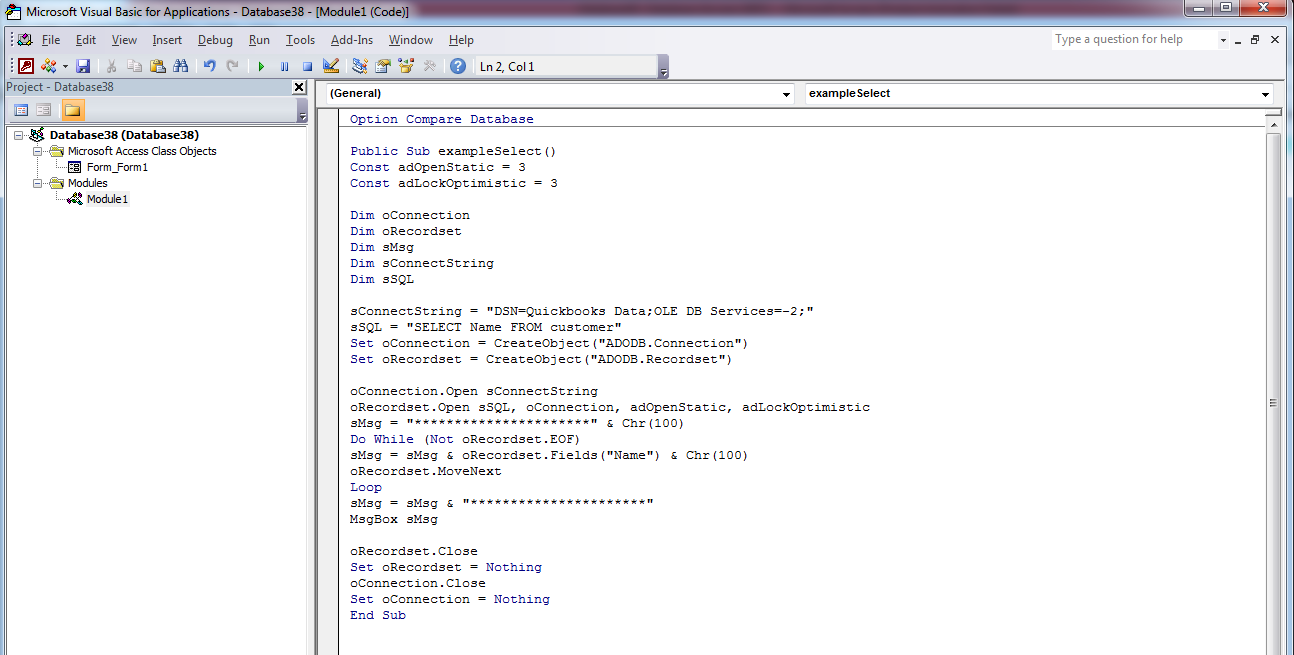Click the Break (pause) icon
The width and height of the screenshot is (1294, 655).
coord(284,66)
